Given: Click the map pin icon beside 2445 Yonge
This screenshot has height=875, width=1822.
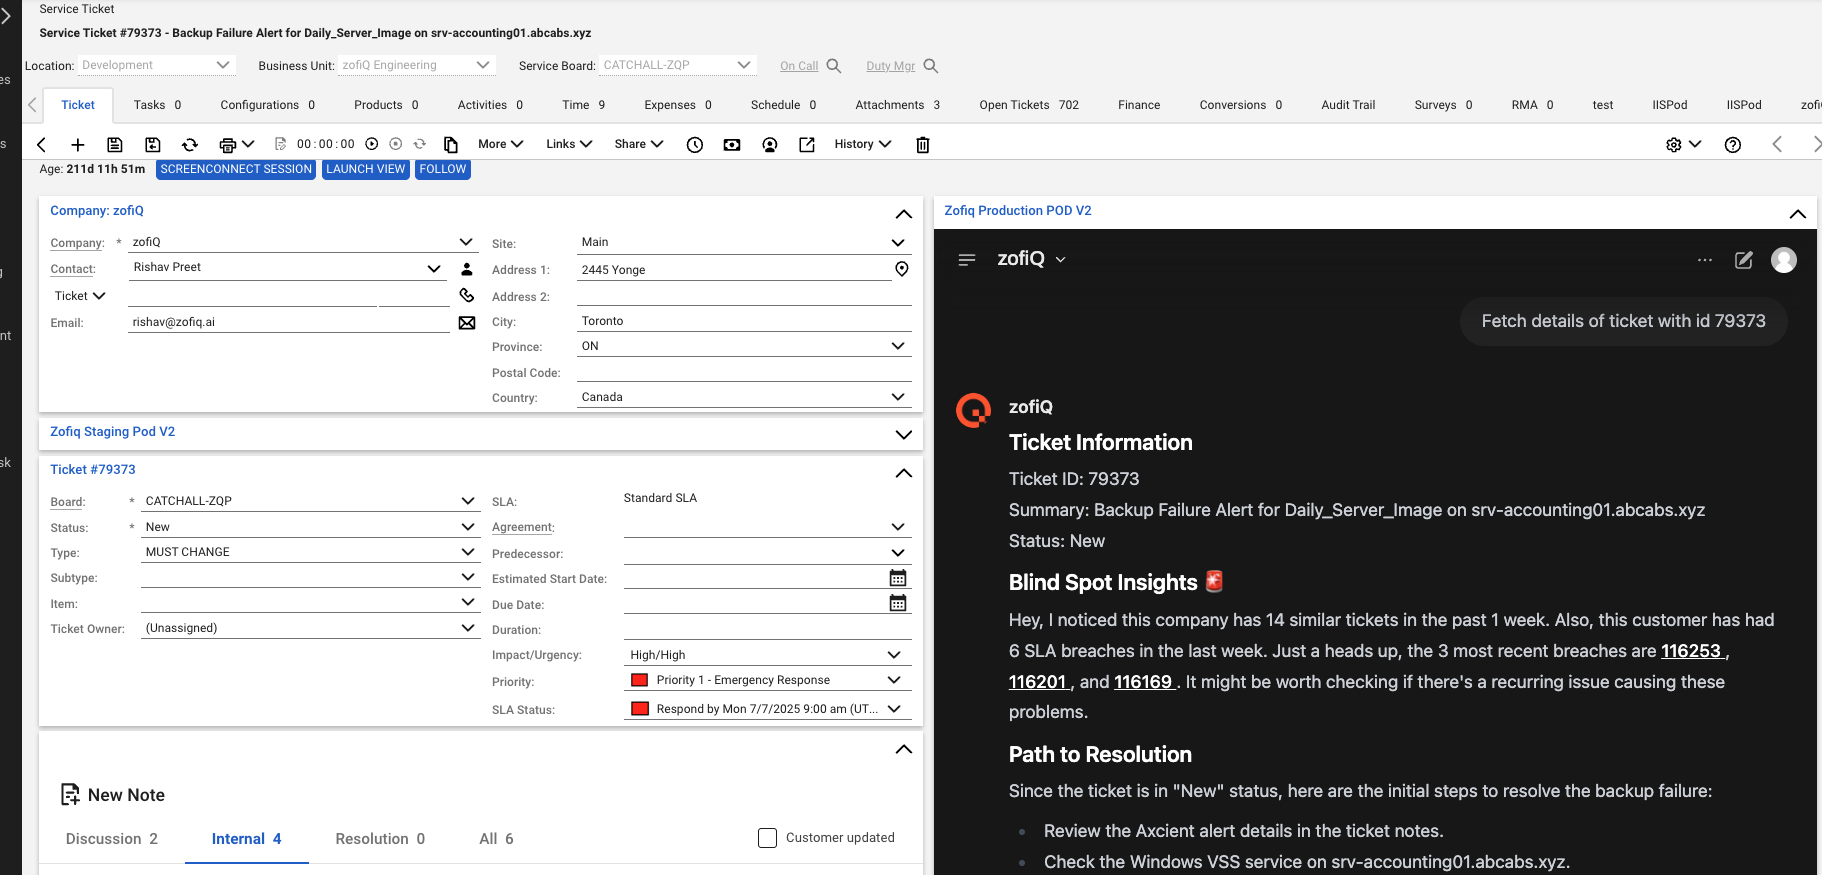Looking at the screenshot, I should [902, 269].
